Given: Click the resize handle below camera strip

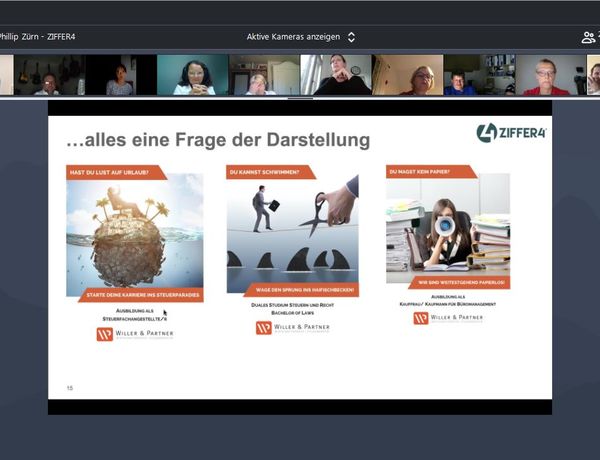Looking at the screenshot, I should pyautogui.click(x=300, y=98).
